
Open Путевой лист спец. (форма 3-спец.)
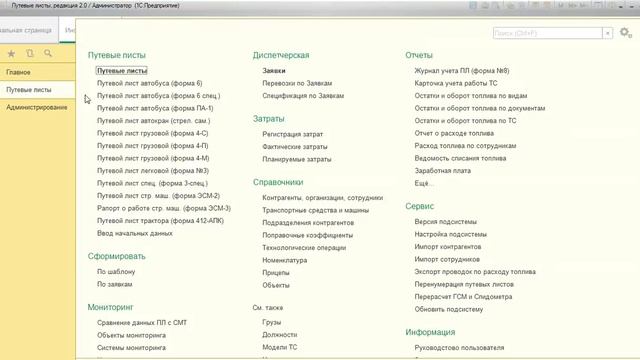152,183
